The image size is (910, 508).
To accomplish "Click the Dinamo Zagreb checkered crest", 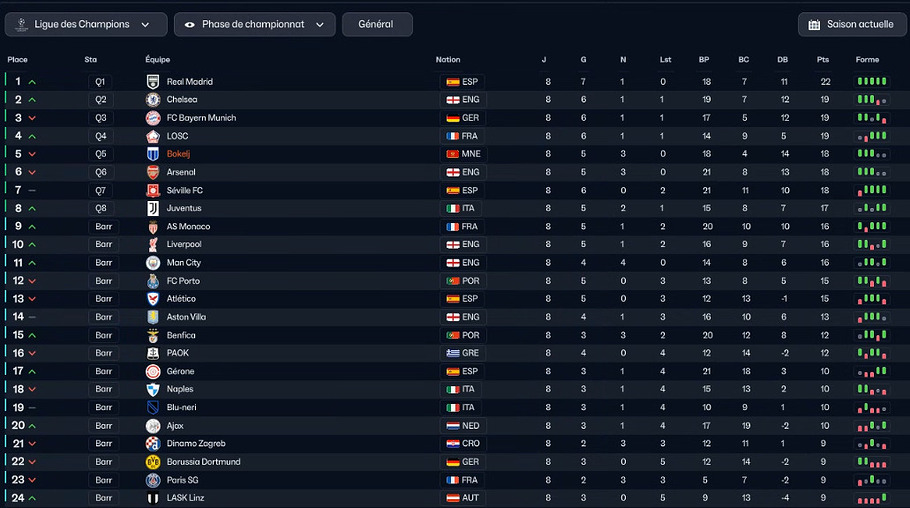I will pyautogui.click(x=153, y=444).
